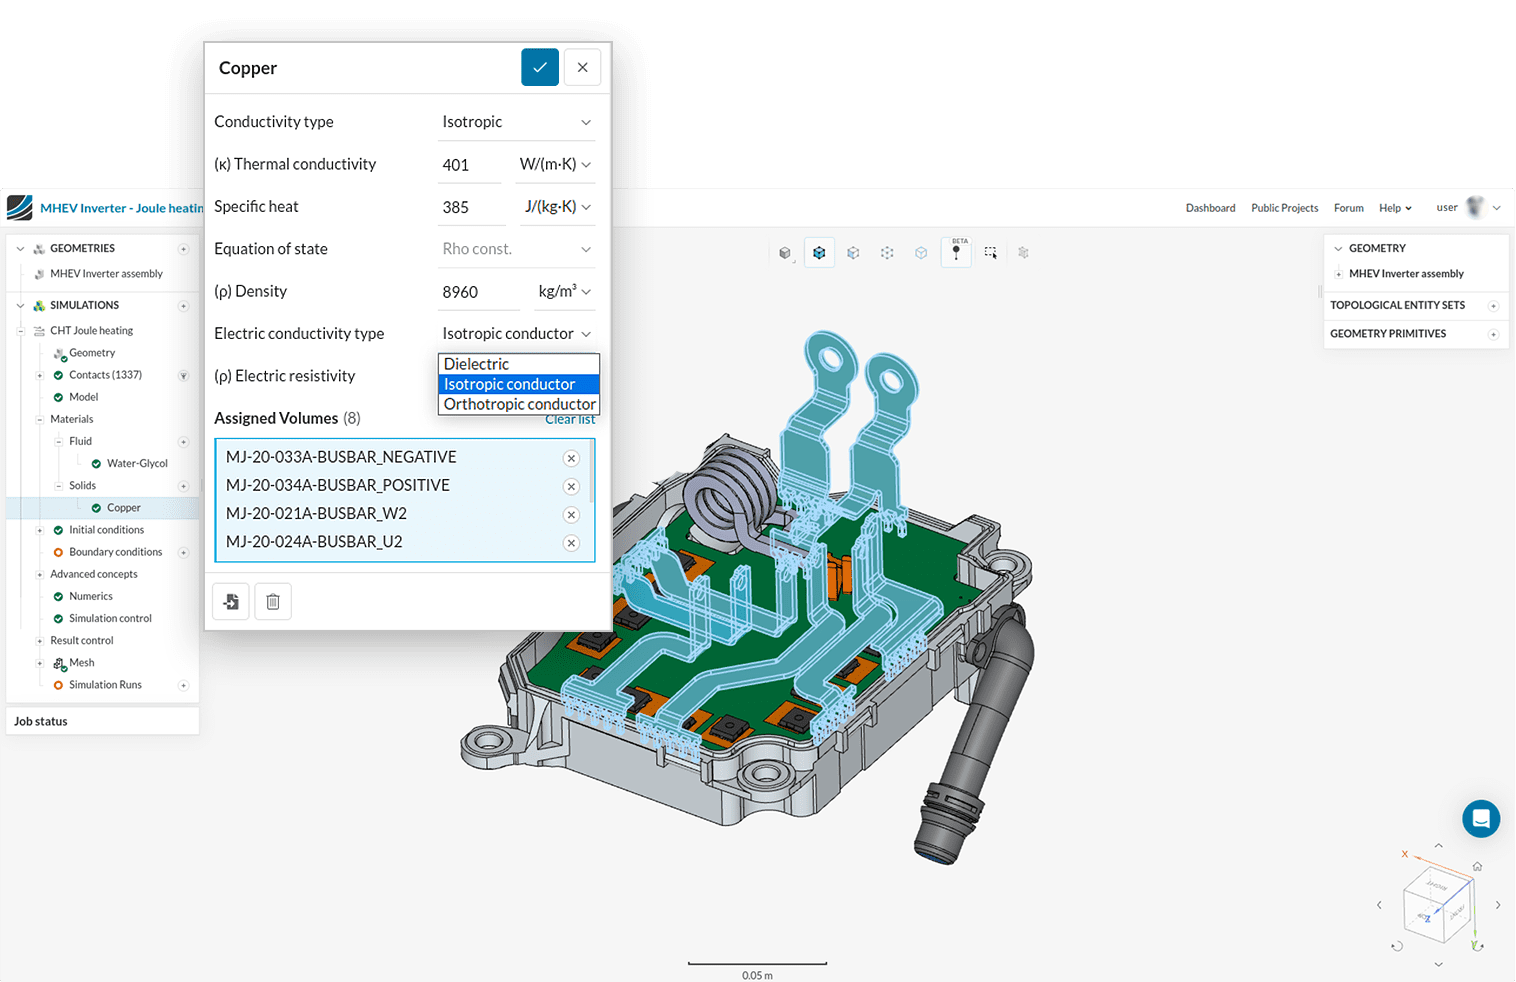Click the trash icon to delete the material
The height and width of the screenshot is (982, 1516).
273,602
